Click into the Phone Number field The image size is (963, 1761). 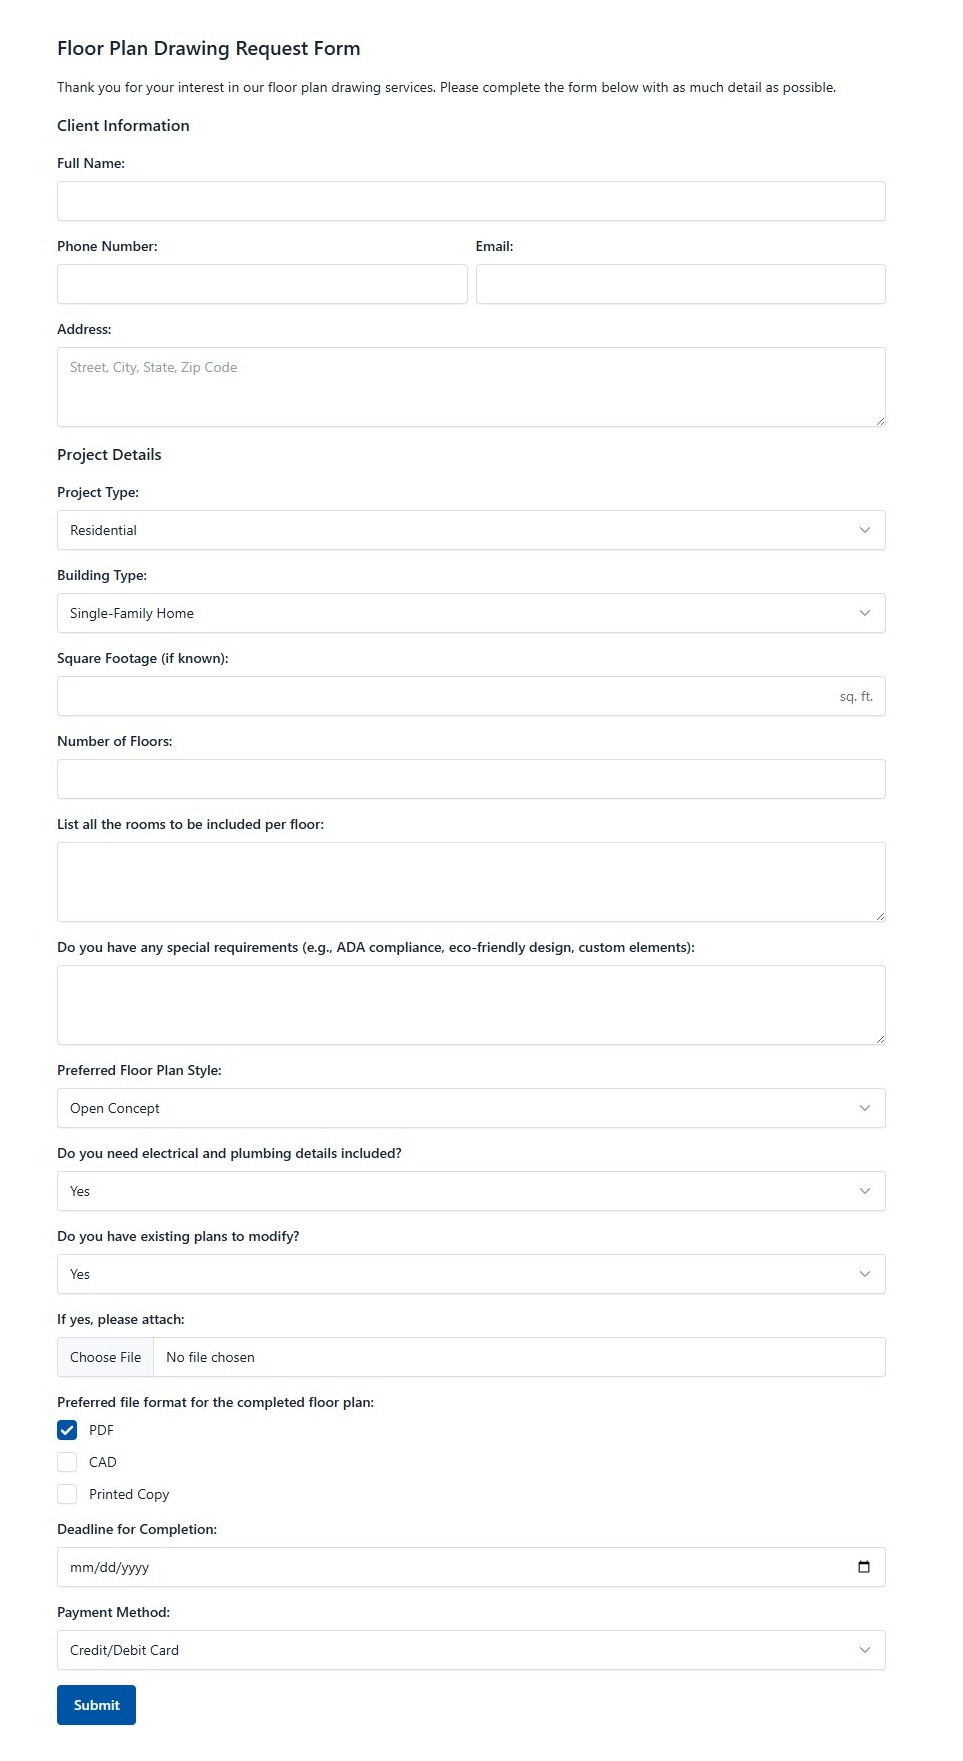click(262, 284)
